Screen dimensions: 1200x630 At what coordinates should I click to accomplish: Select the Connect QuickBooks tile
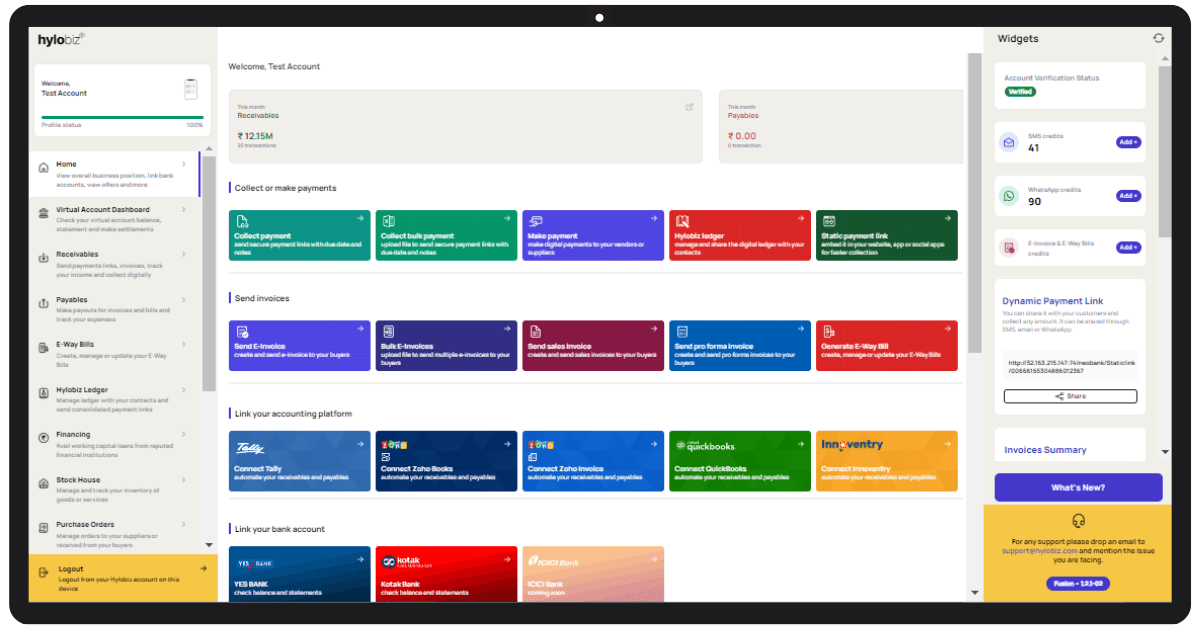coord(740,461)
